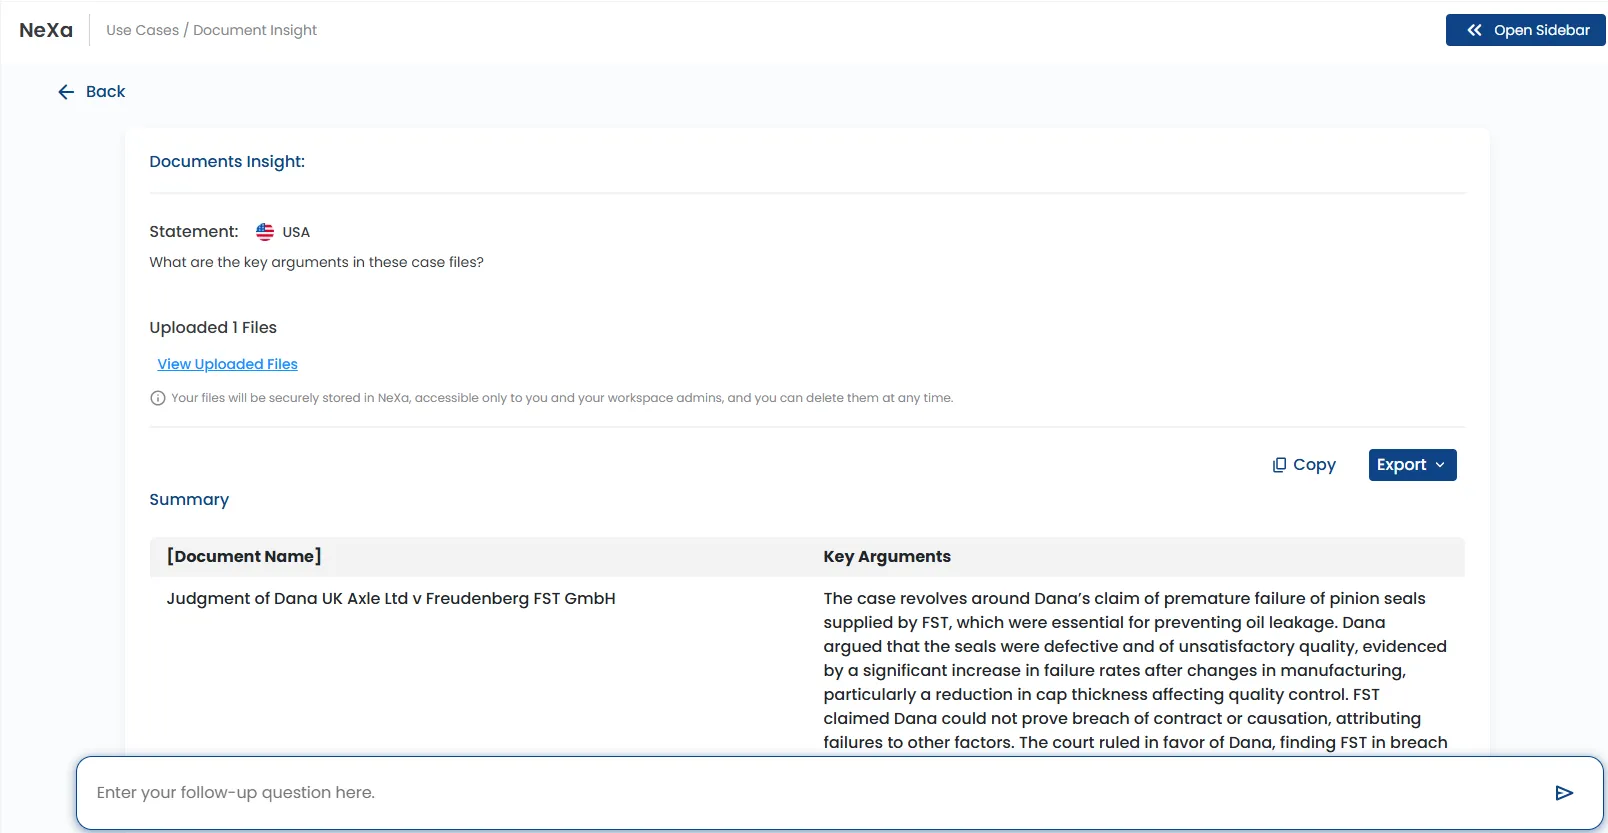This screenshot has width=1608, height=833.
Task: Open the Export dropdown
Action: (1412, 465)
